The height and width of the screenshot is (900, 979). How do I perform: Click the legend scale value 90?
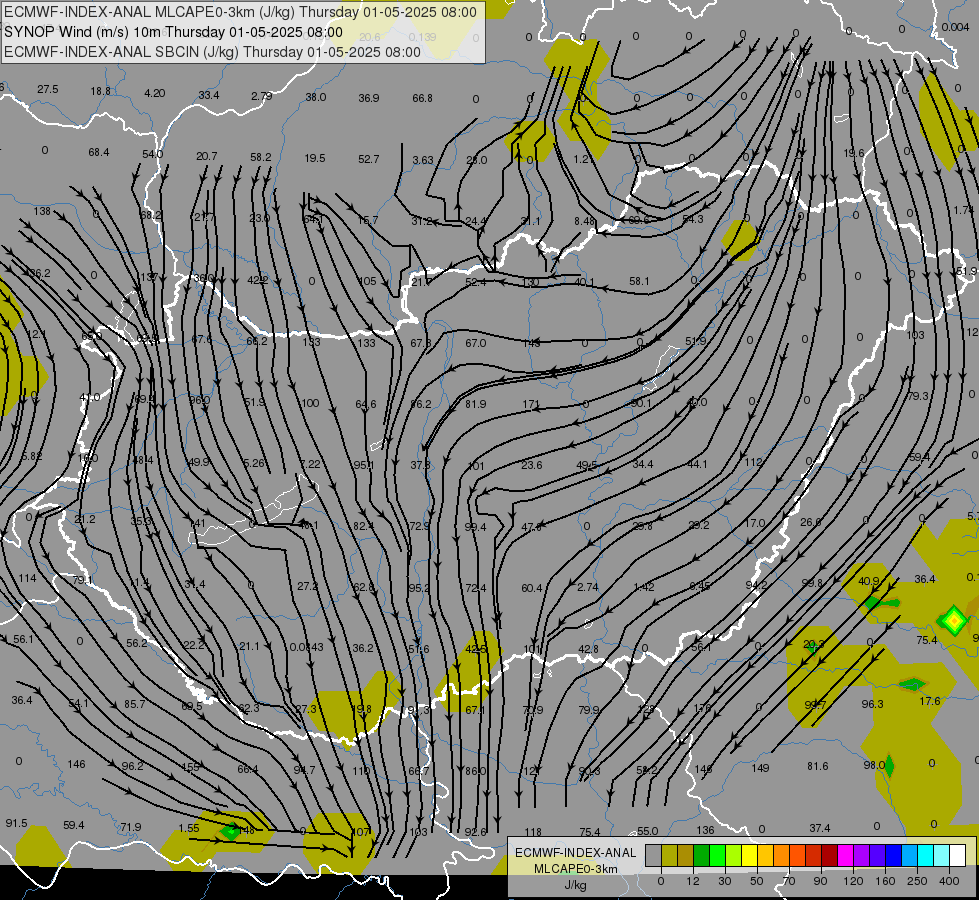point(820,881)
